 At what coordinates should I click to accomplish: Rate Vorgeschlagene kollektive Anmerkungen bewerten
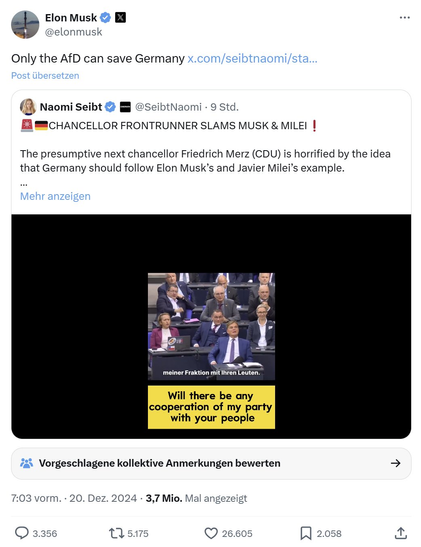coord(159,463)
